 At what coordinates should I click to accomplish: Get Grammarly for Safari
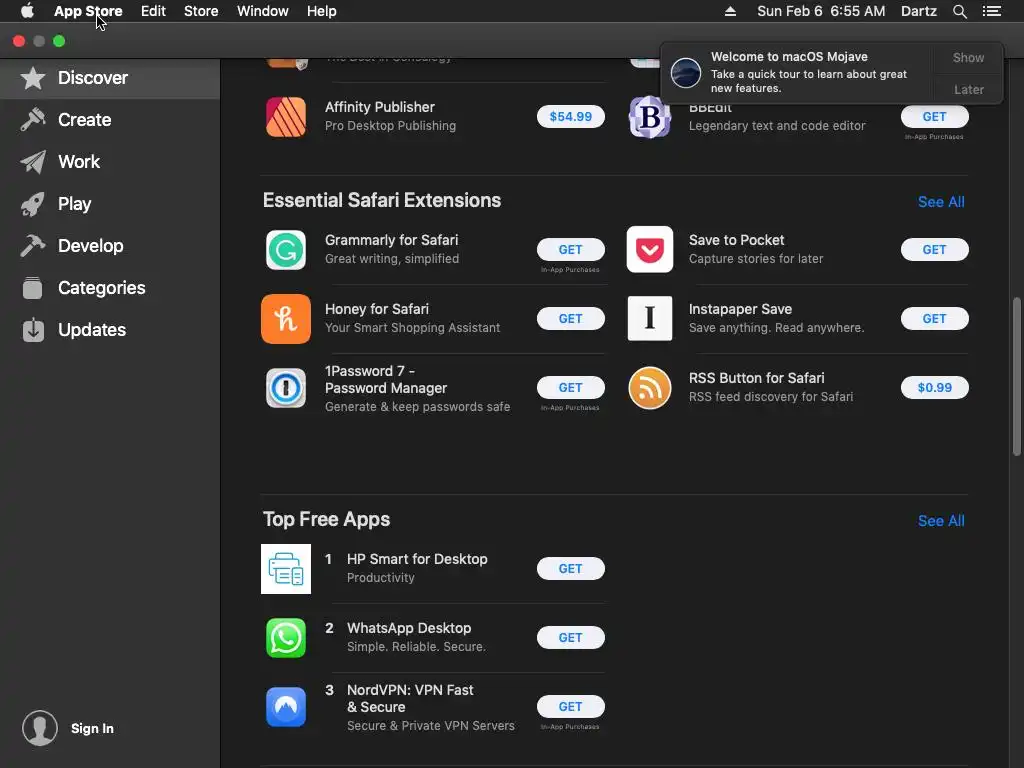[571, 249]
